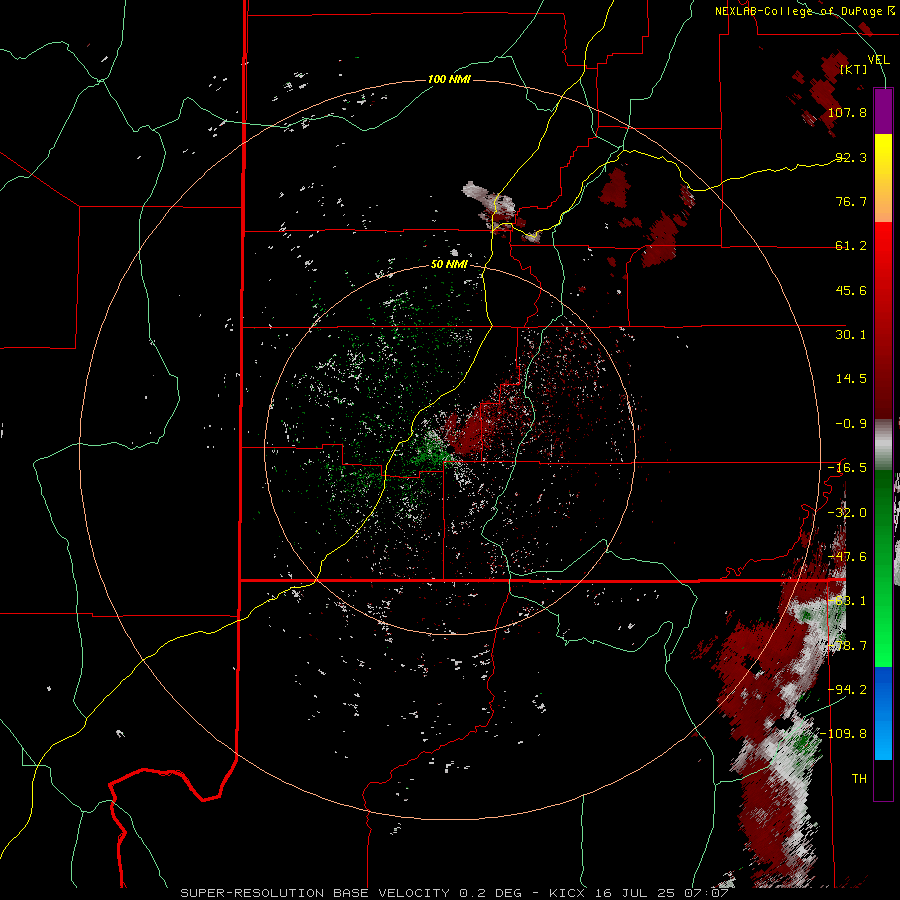900x900 pixels.
Task: Click the 30.1 velocity scale value
Action: (x=851, y=335)
